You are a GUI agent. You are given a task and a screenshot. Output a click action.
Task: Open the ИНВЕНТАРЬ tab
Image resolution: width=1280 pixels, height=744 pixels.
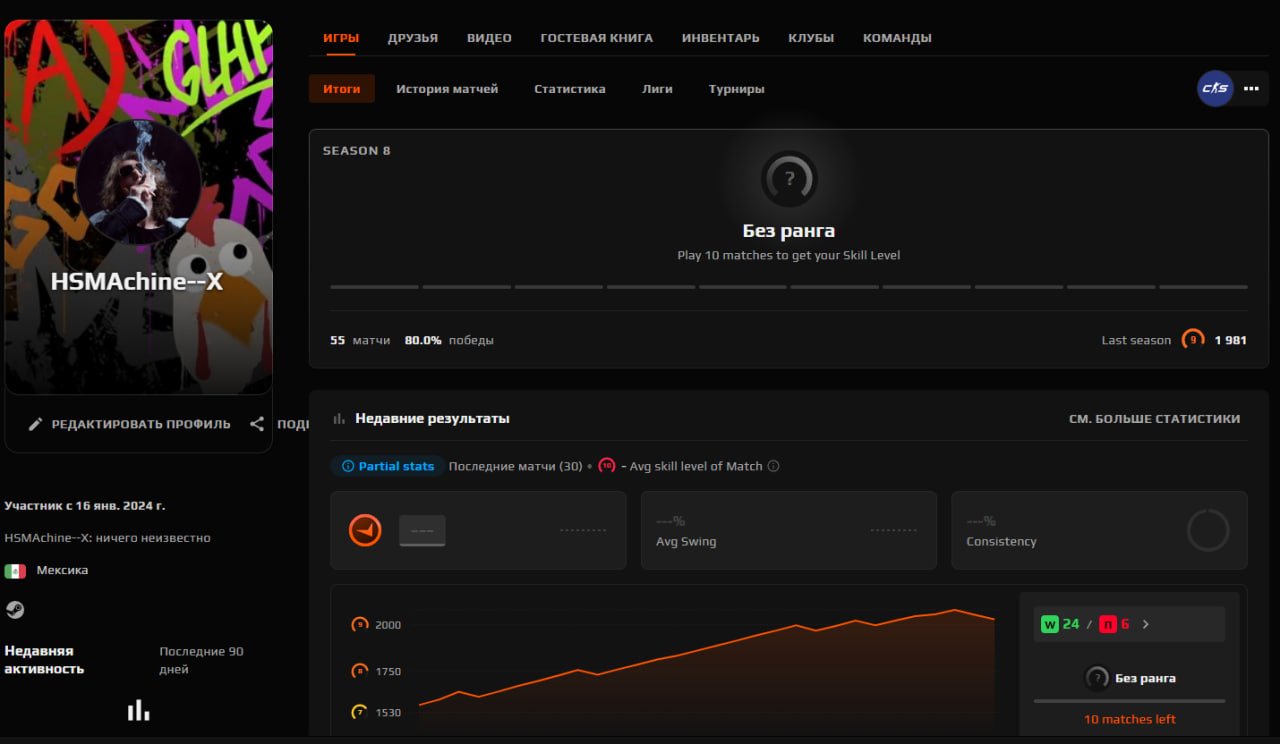(720, 38)
